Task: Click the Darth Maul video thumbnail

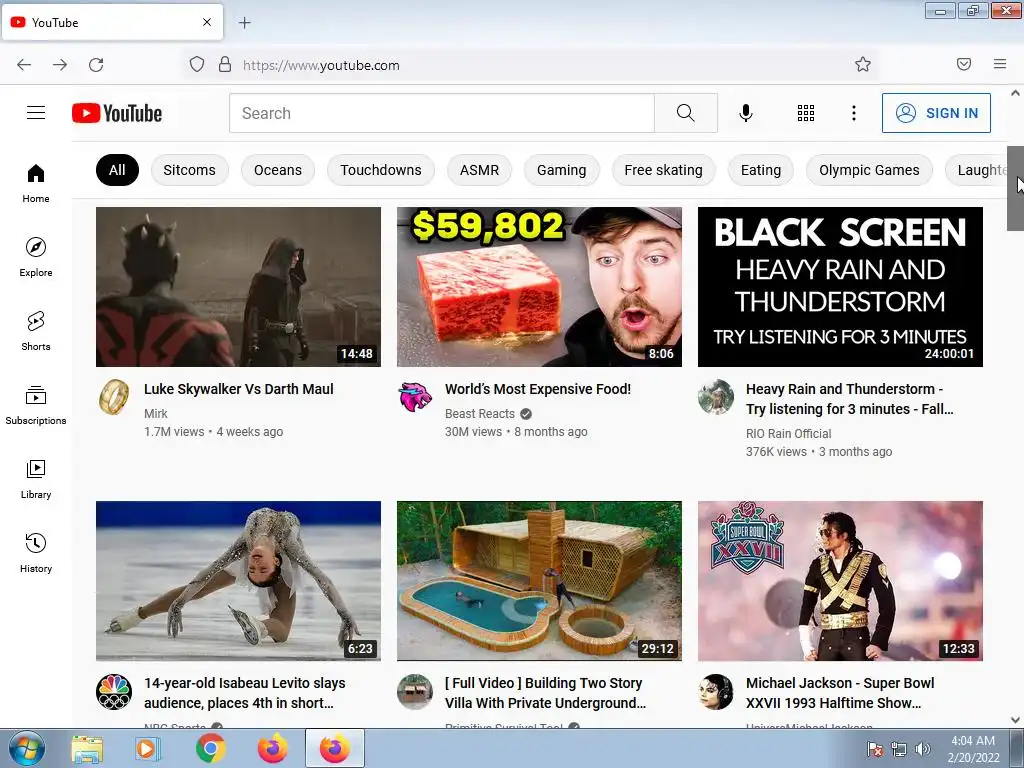Action: click(x=238, y=287)
